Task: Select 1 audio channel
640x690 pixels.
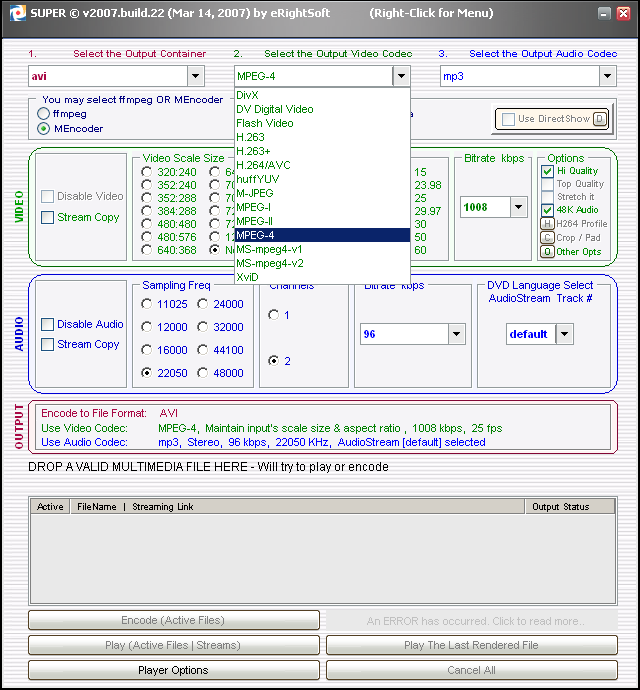Action: tap(273, 315)
